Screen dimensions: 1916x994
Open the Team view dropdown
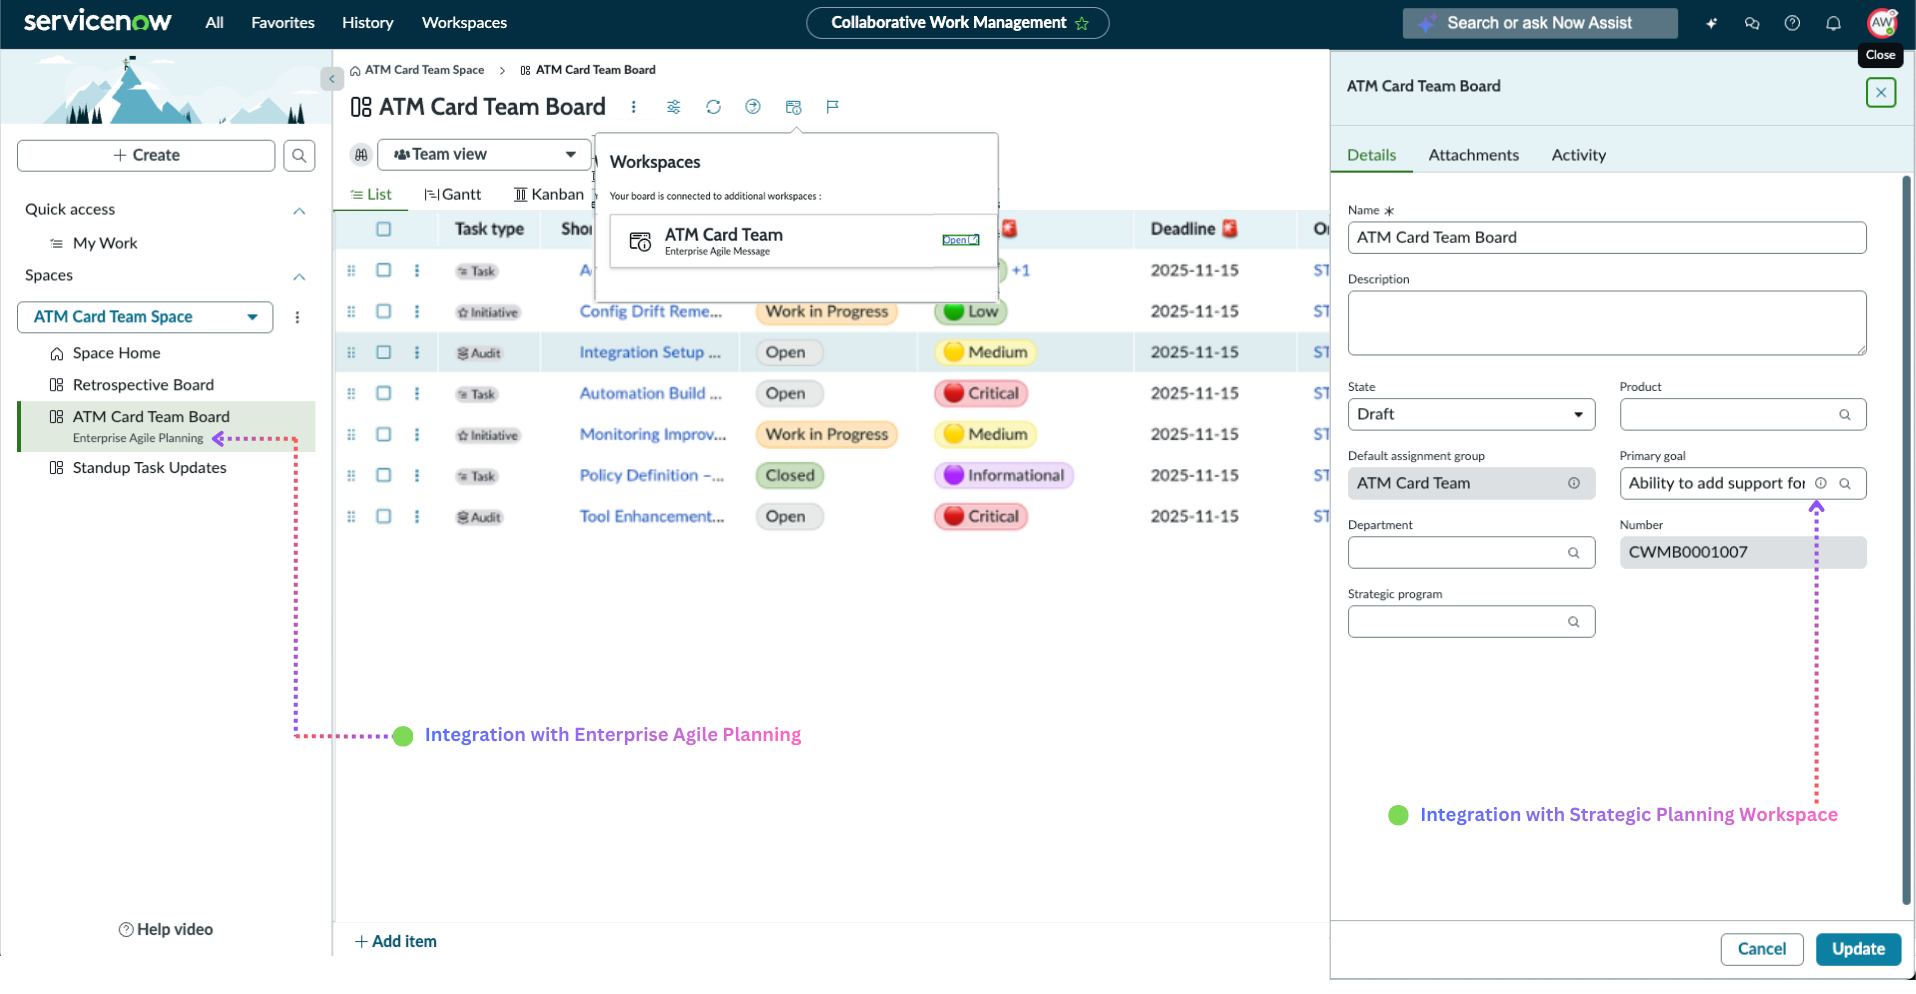tap(484, 155)
